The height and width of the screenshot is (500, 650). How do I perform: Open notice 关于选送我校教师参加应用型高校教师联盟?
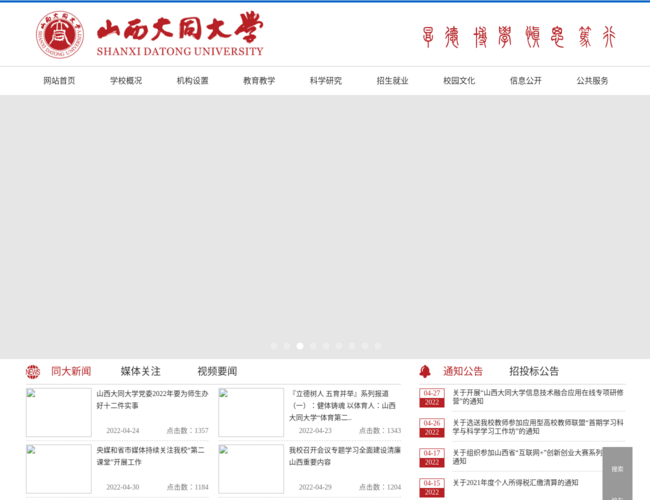(538, 427)
